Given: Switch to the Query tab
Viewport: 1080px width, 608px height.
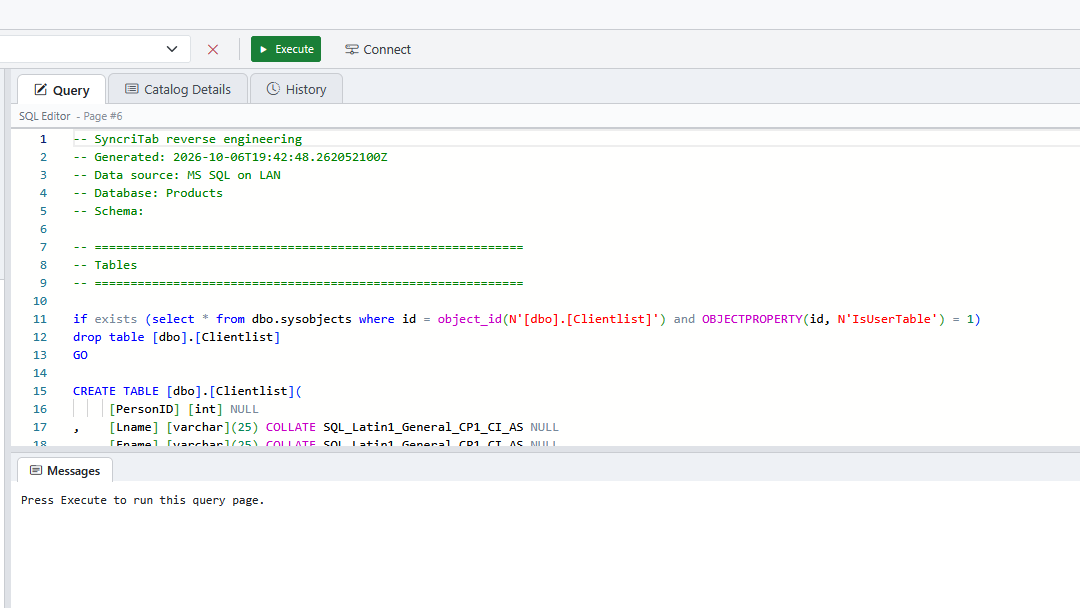Looking at the screenshot, I should [61, 90].
